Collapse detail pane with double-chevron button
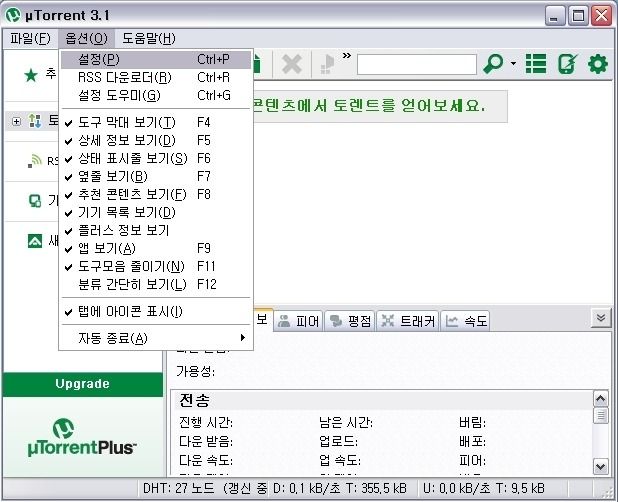Screen dimensions: 618x502 point(601,318)
